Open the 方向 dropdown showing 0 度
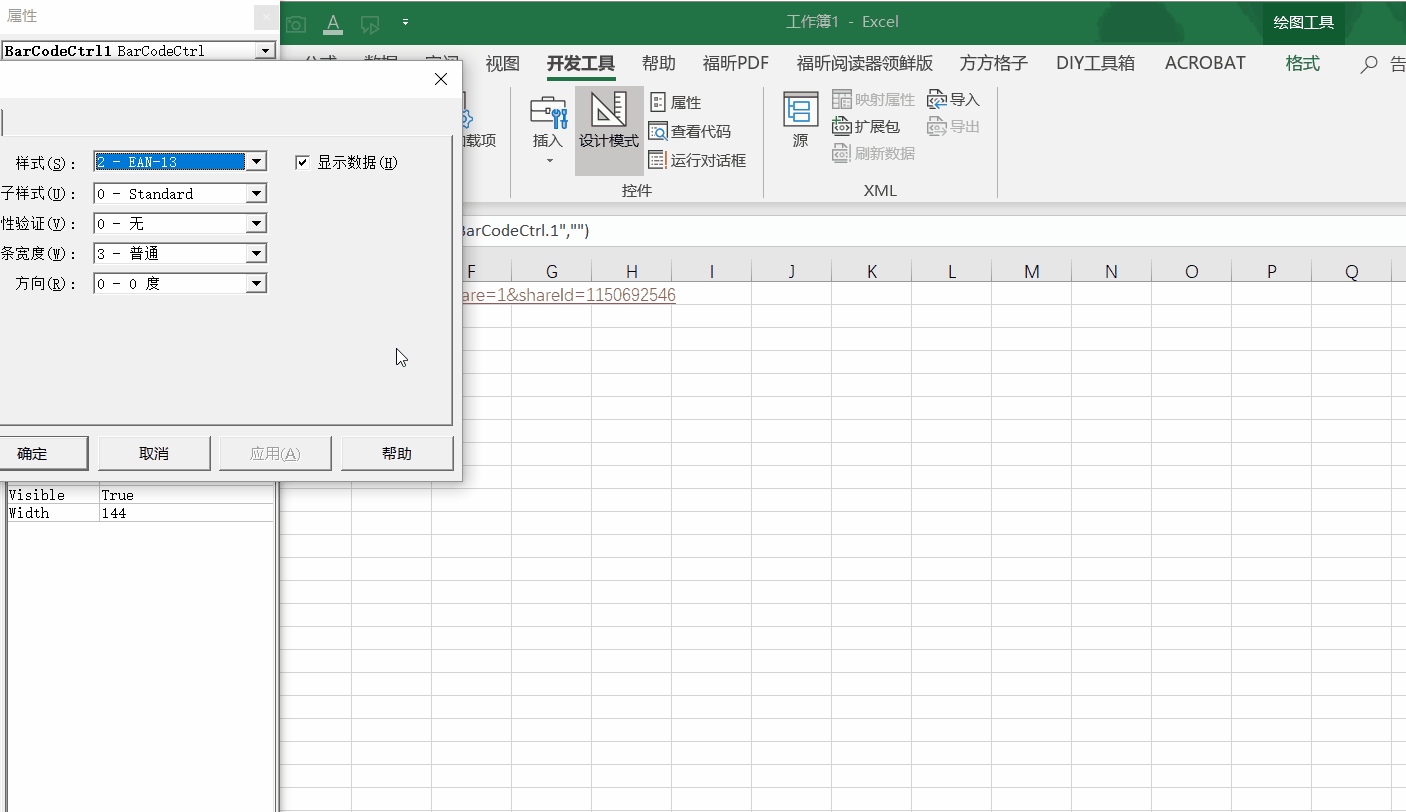 point(257,284)
